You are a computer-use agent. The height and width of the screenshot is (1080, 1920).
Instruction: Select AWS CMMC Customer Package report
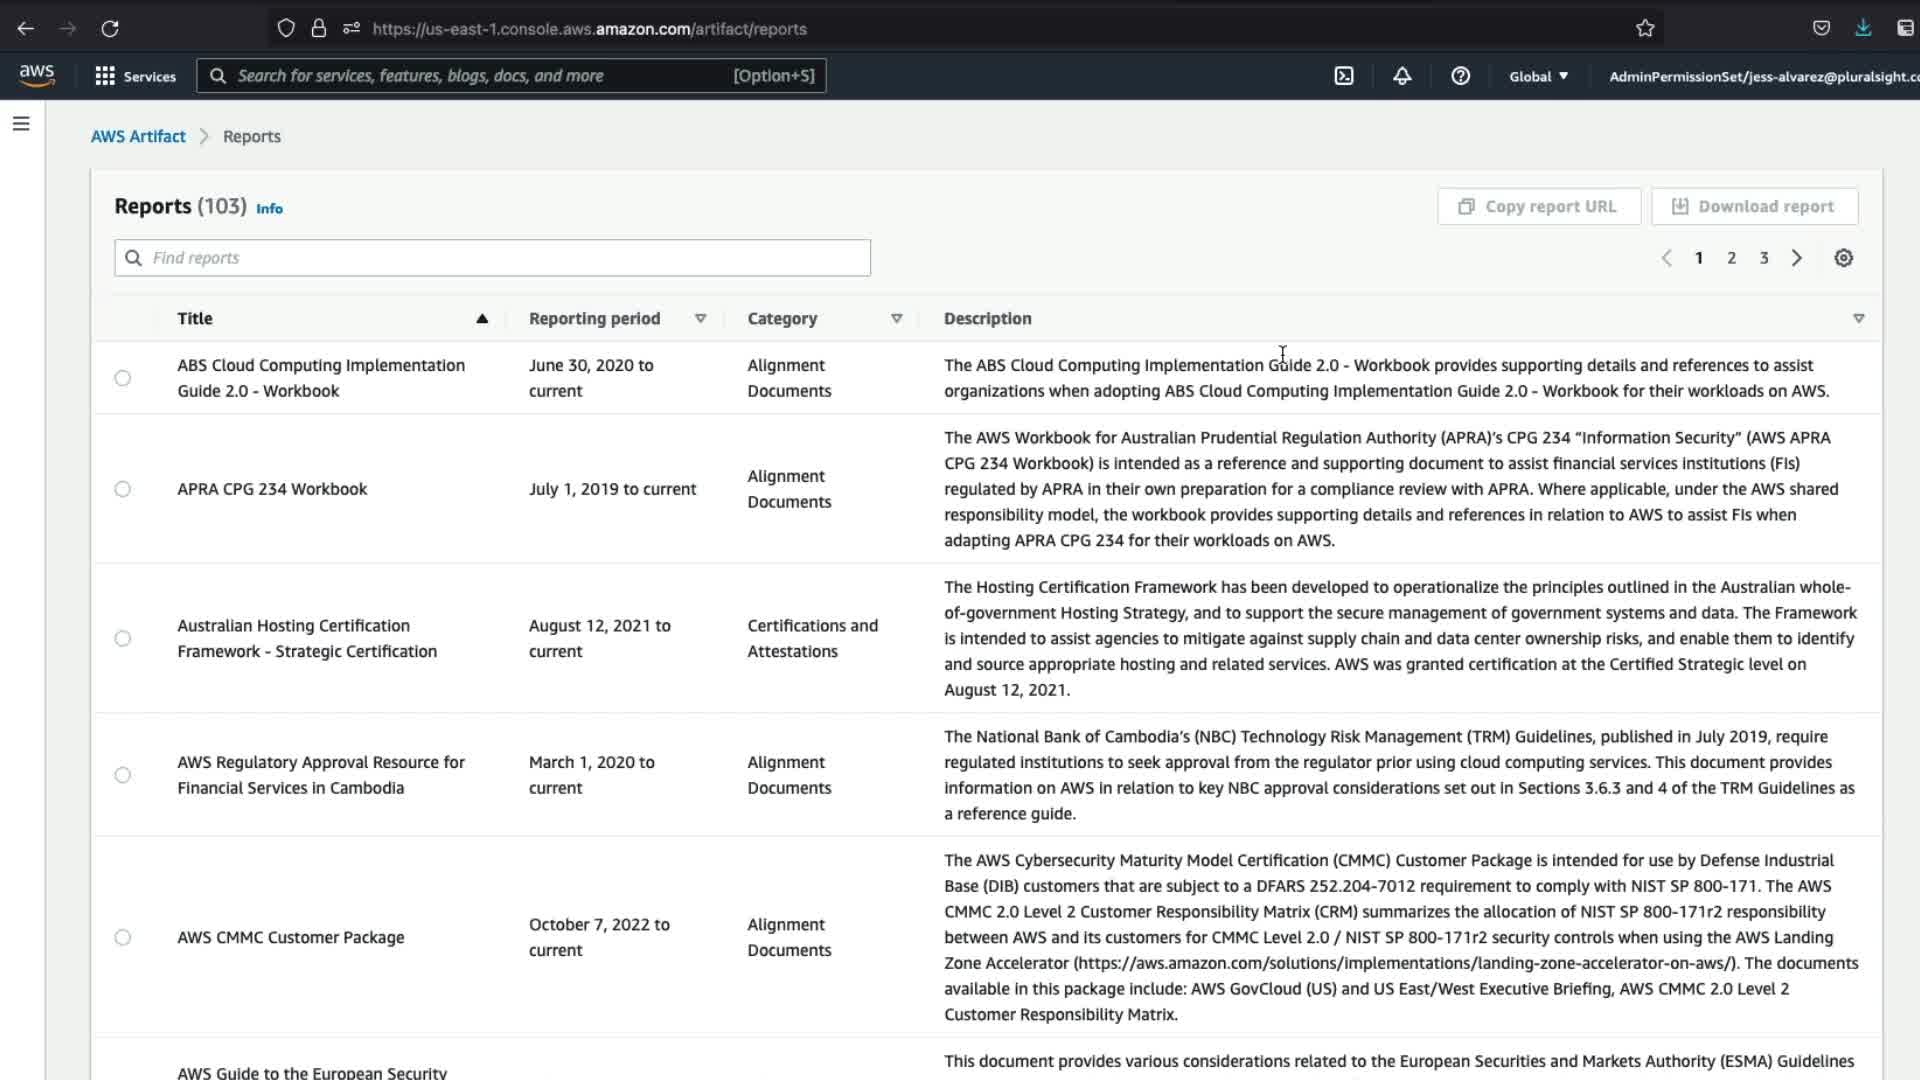click(122, 937)
